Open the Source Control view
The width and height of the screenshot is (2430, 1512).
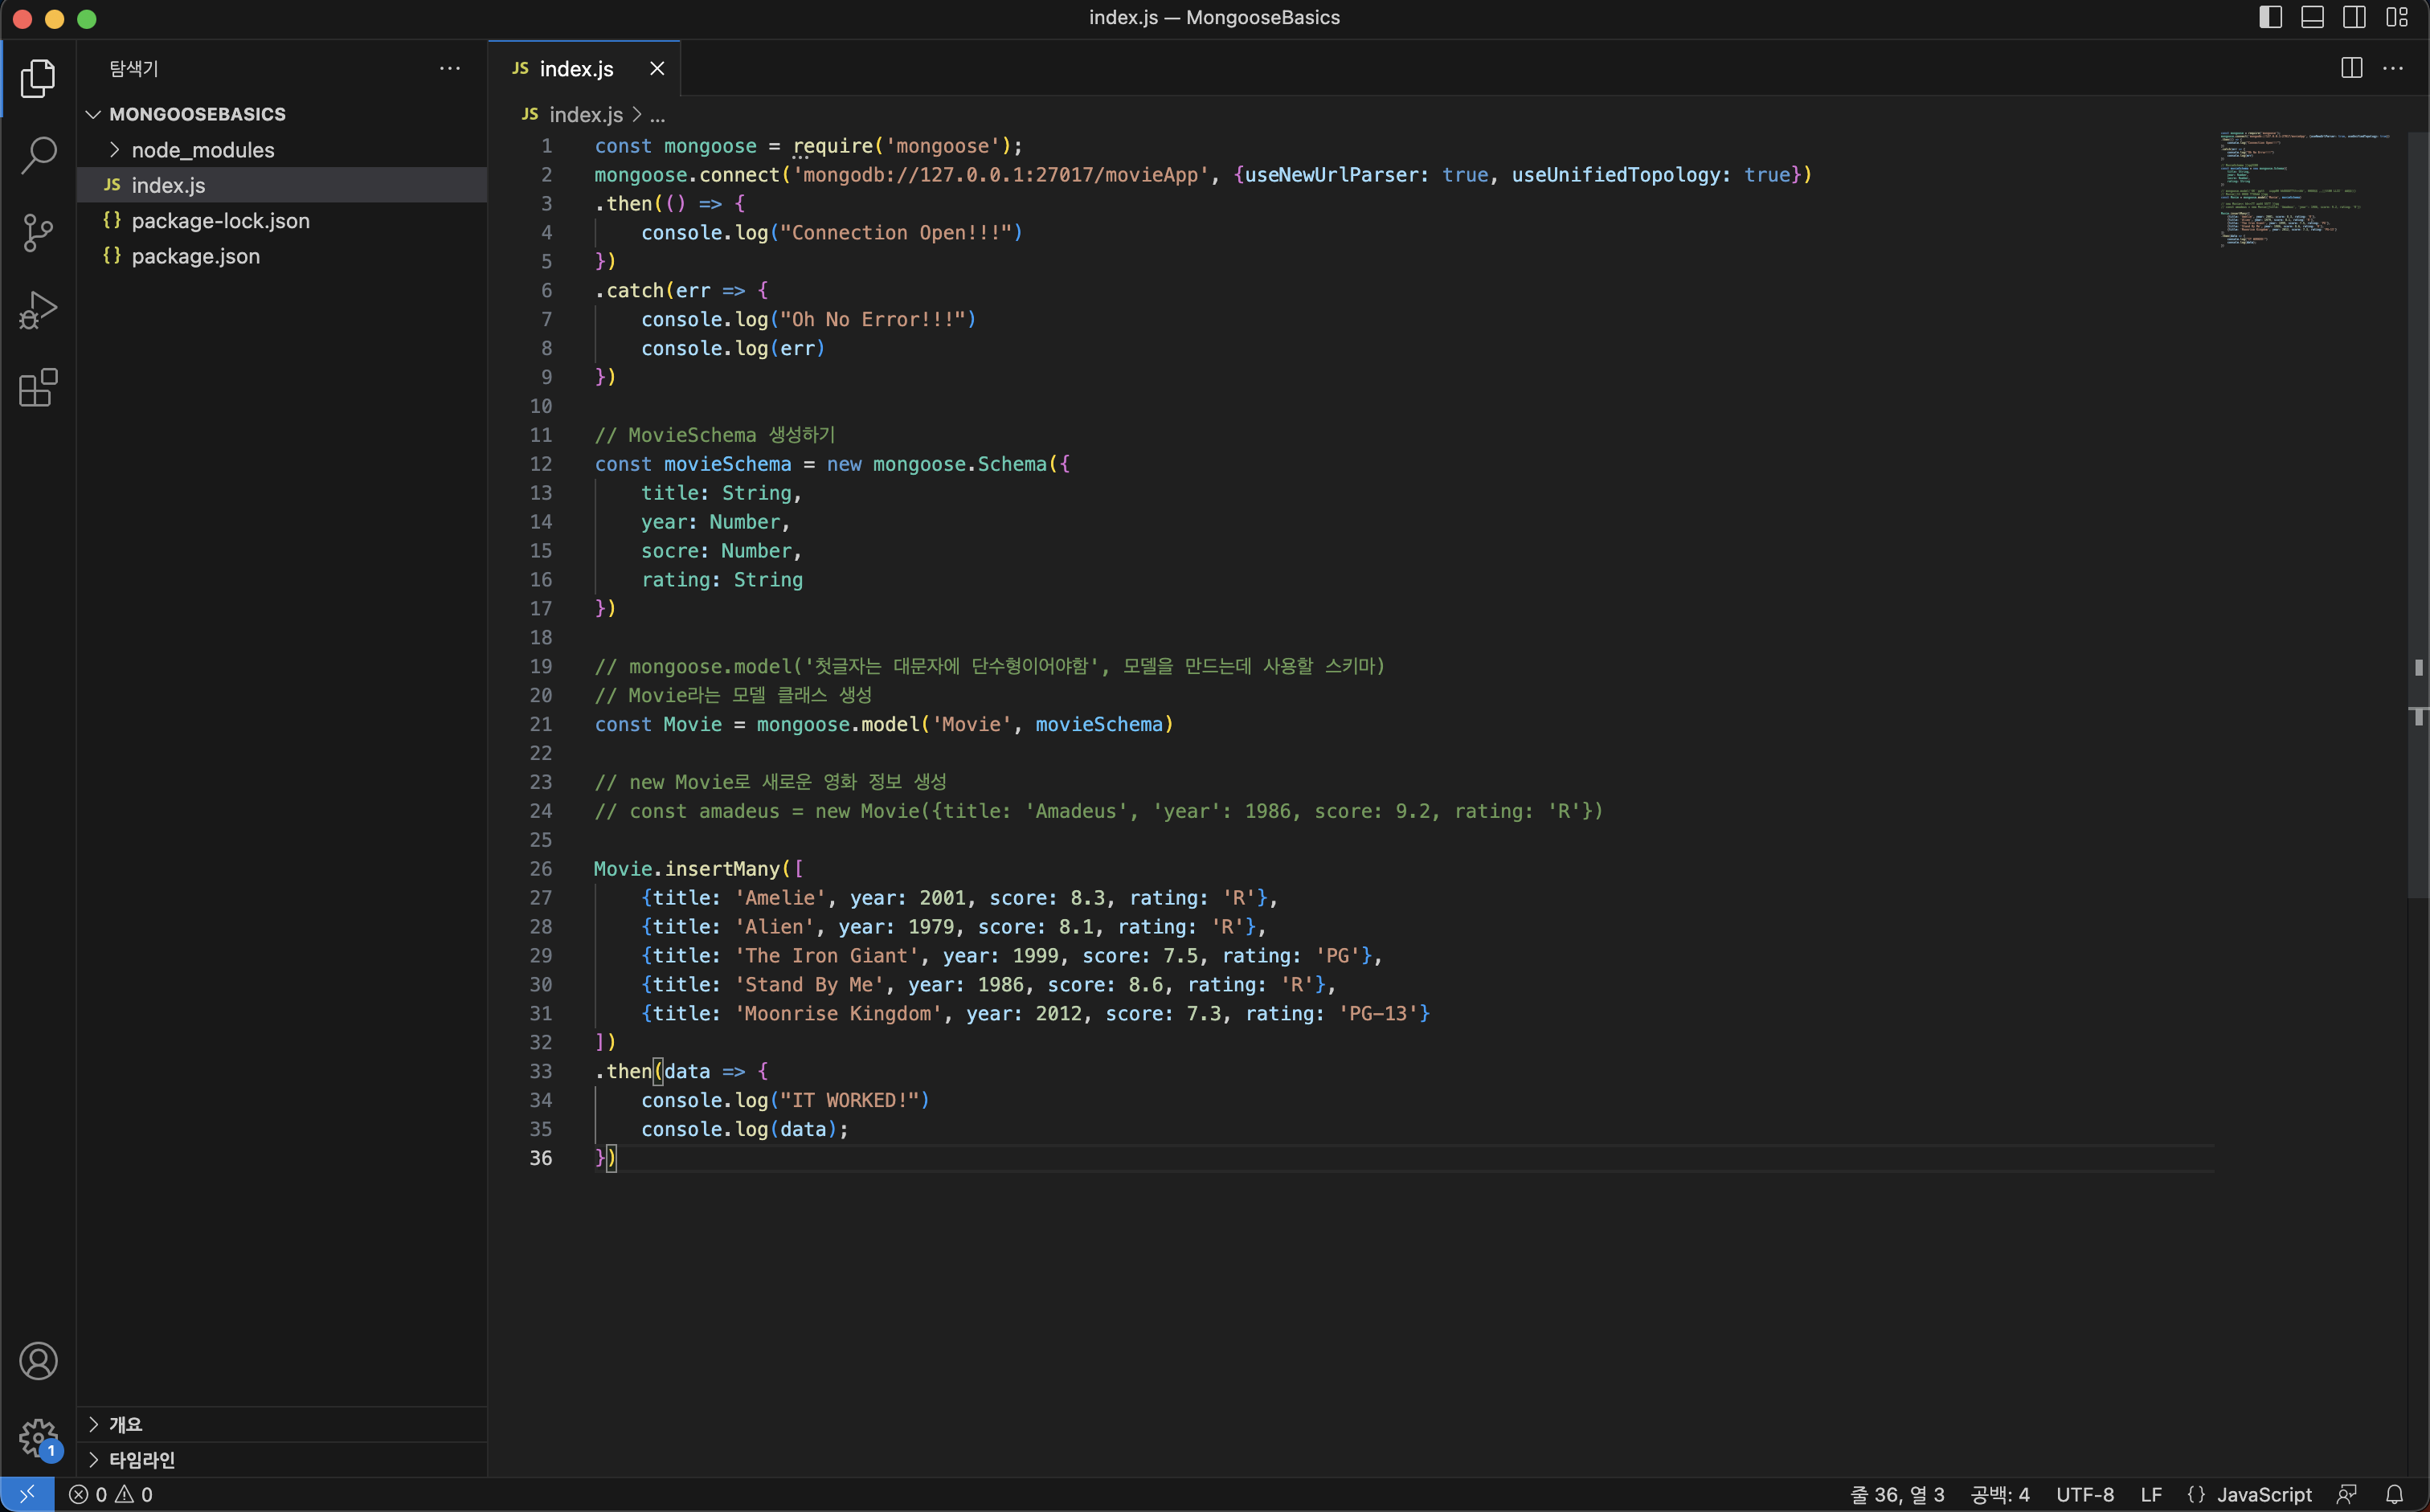(x=38, y=232)
